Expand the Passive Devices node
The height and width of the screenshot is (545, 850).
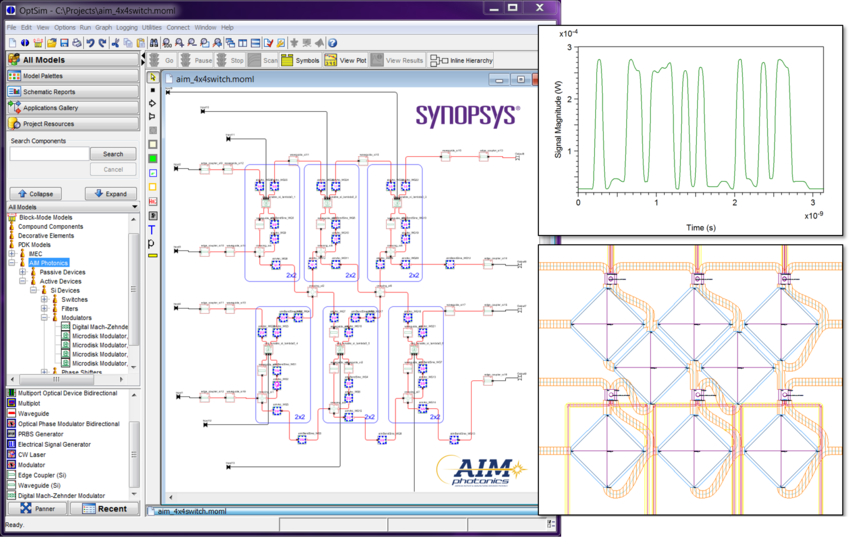(x=22, y=272)
